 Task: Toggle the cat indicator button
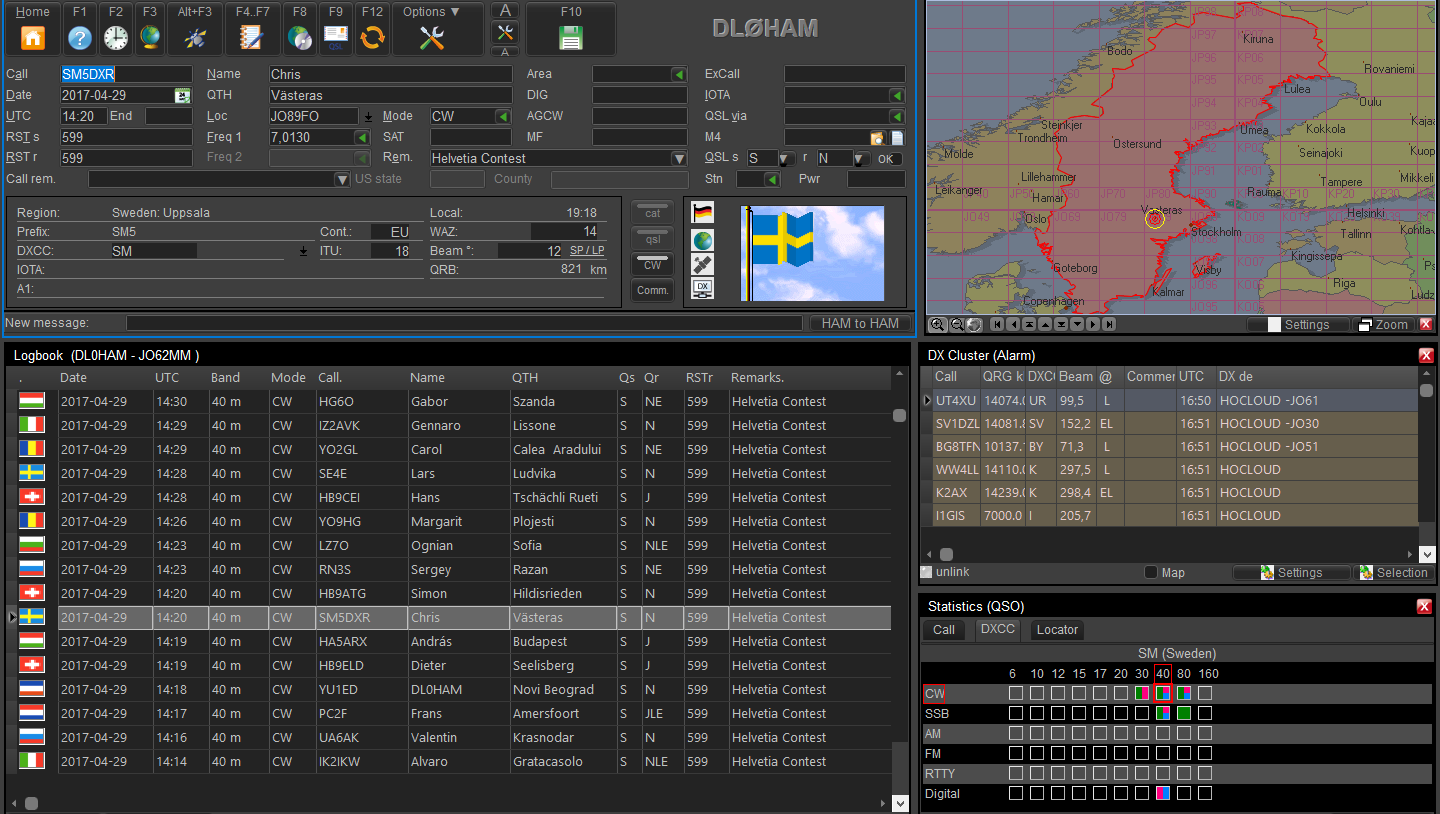[653, 213]
